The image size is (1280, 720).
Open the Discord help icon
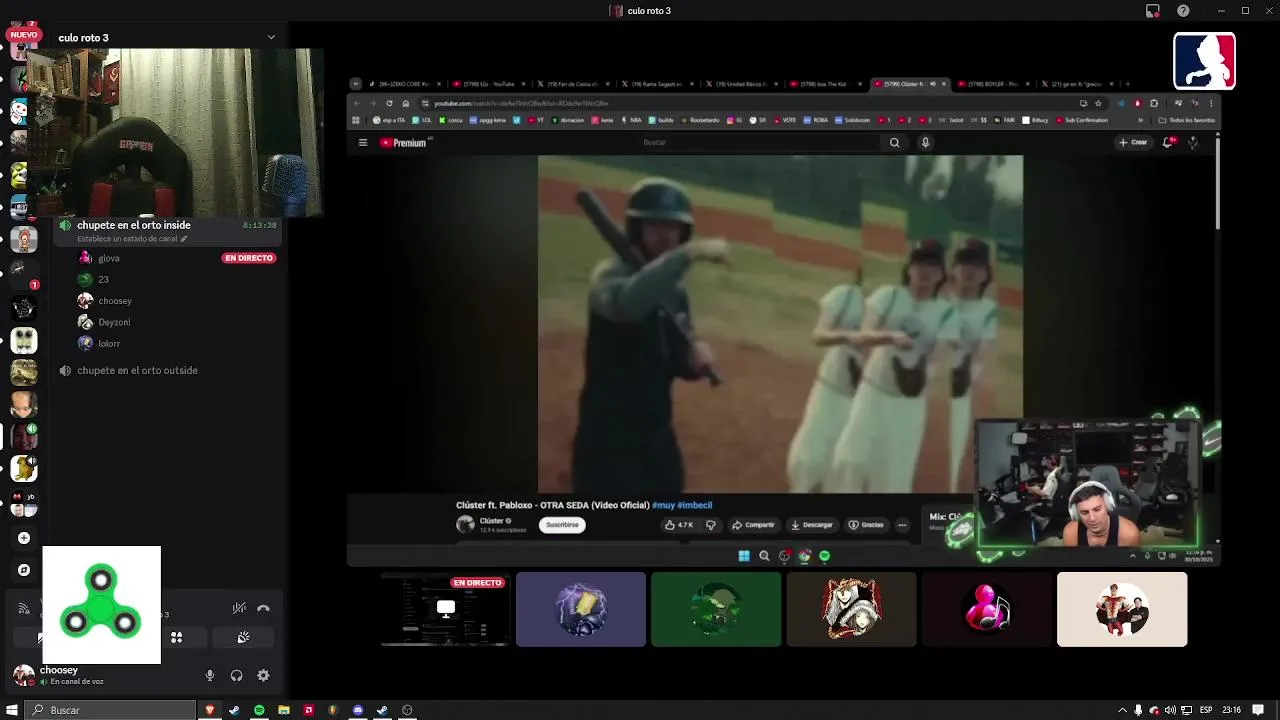click(x=1184, y=11)
